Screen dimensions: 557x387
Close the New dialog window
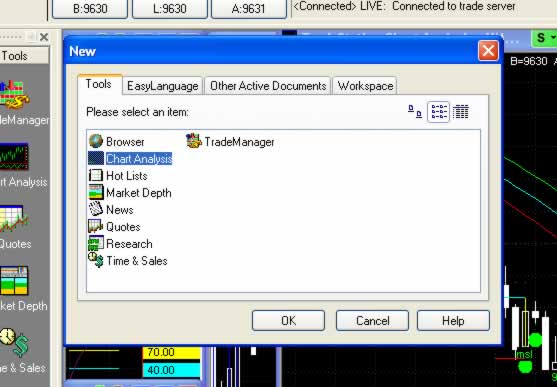point(488,51)
